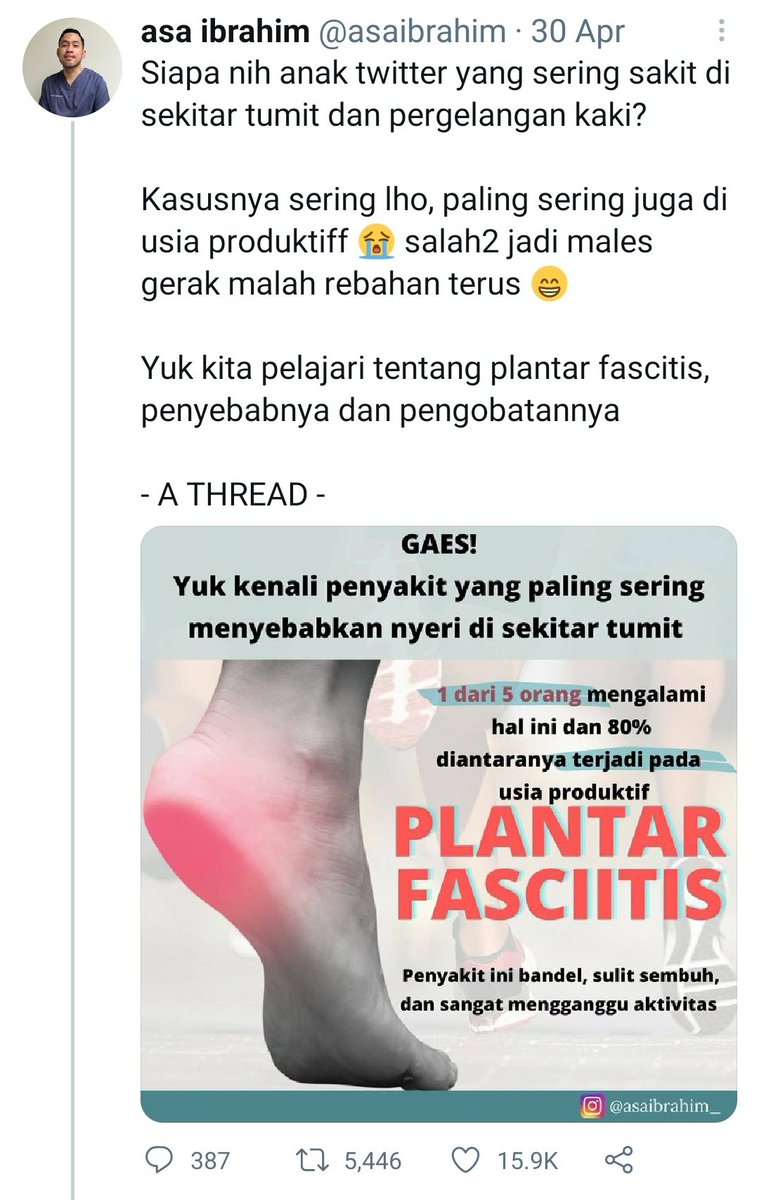Click the Instagram logo in the infographic
The height and width of the screenshot is (1200, 759).
(x=592, y=1107)
